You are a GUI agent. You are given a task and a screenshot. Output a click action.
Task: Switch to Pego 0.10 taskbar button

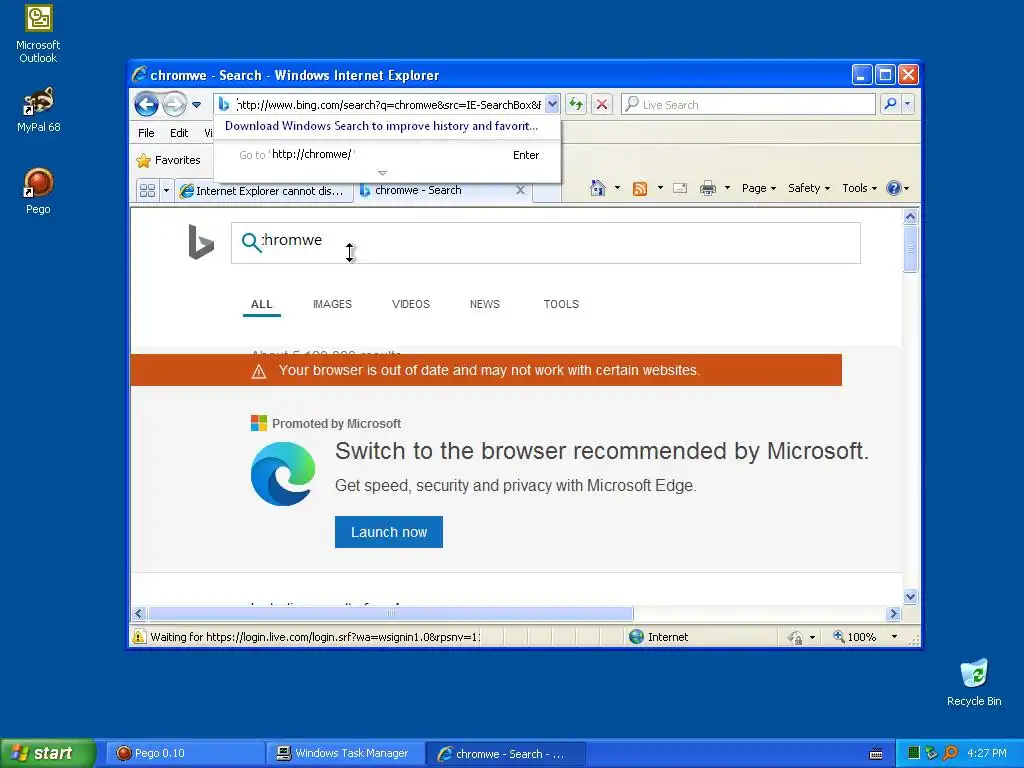tap(185, 754)
